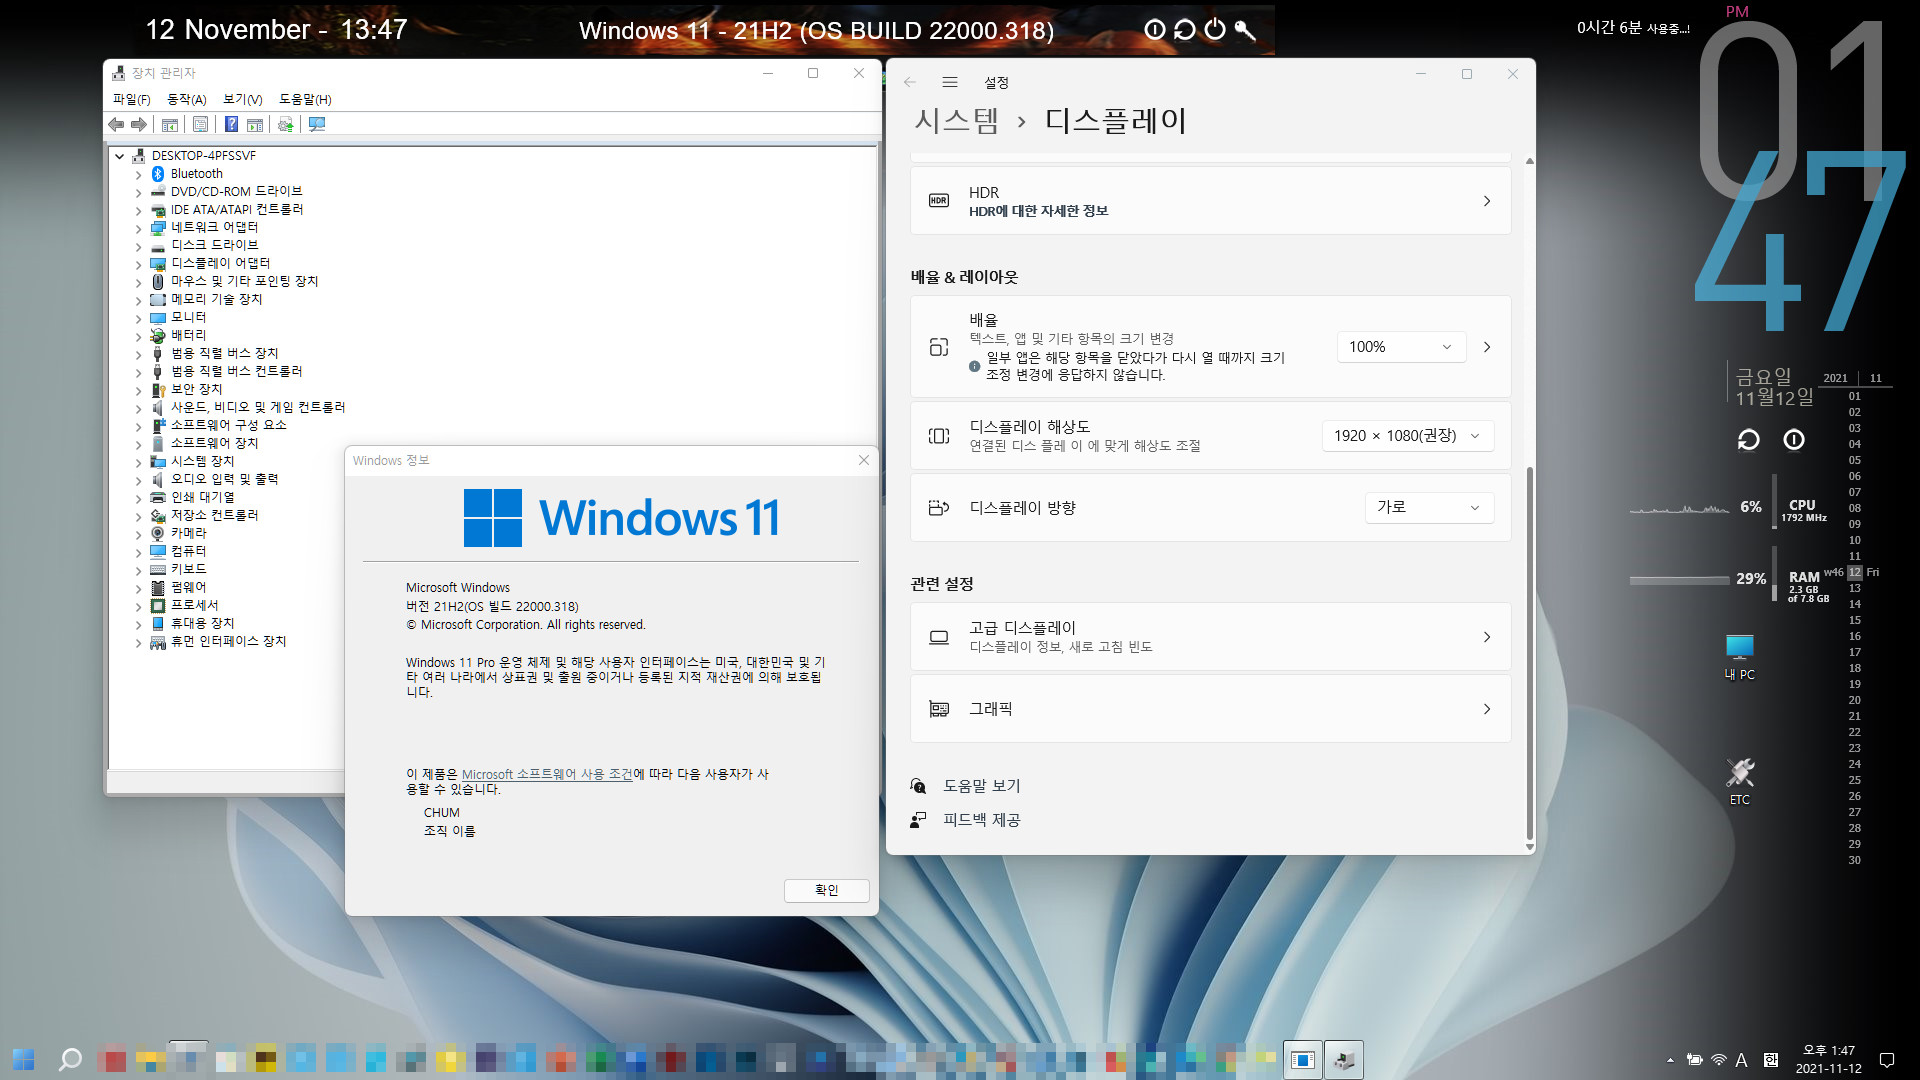The width and height of the screenshot is (1920, 1080).
Task: Open the ETC desktop icon
Action: (x=1740, y=781)
